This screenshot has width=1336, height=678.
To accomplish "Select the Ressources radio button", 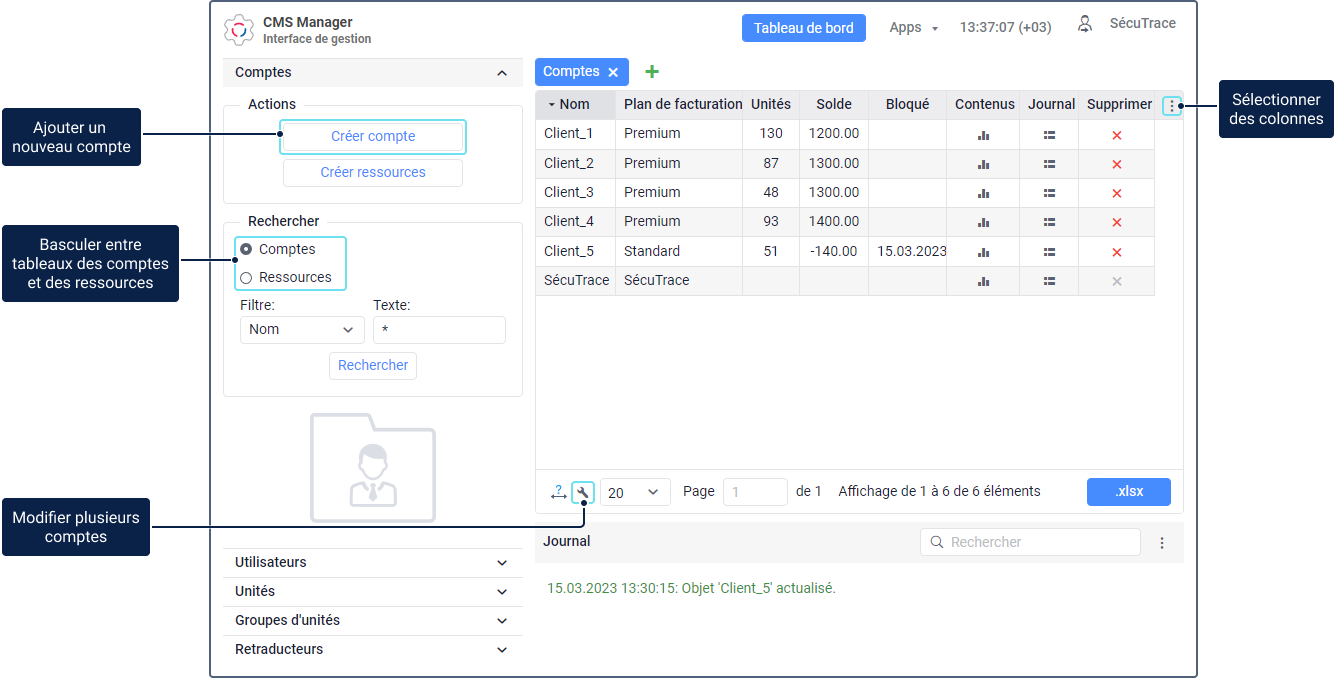I will 246,278.
